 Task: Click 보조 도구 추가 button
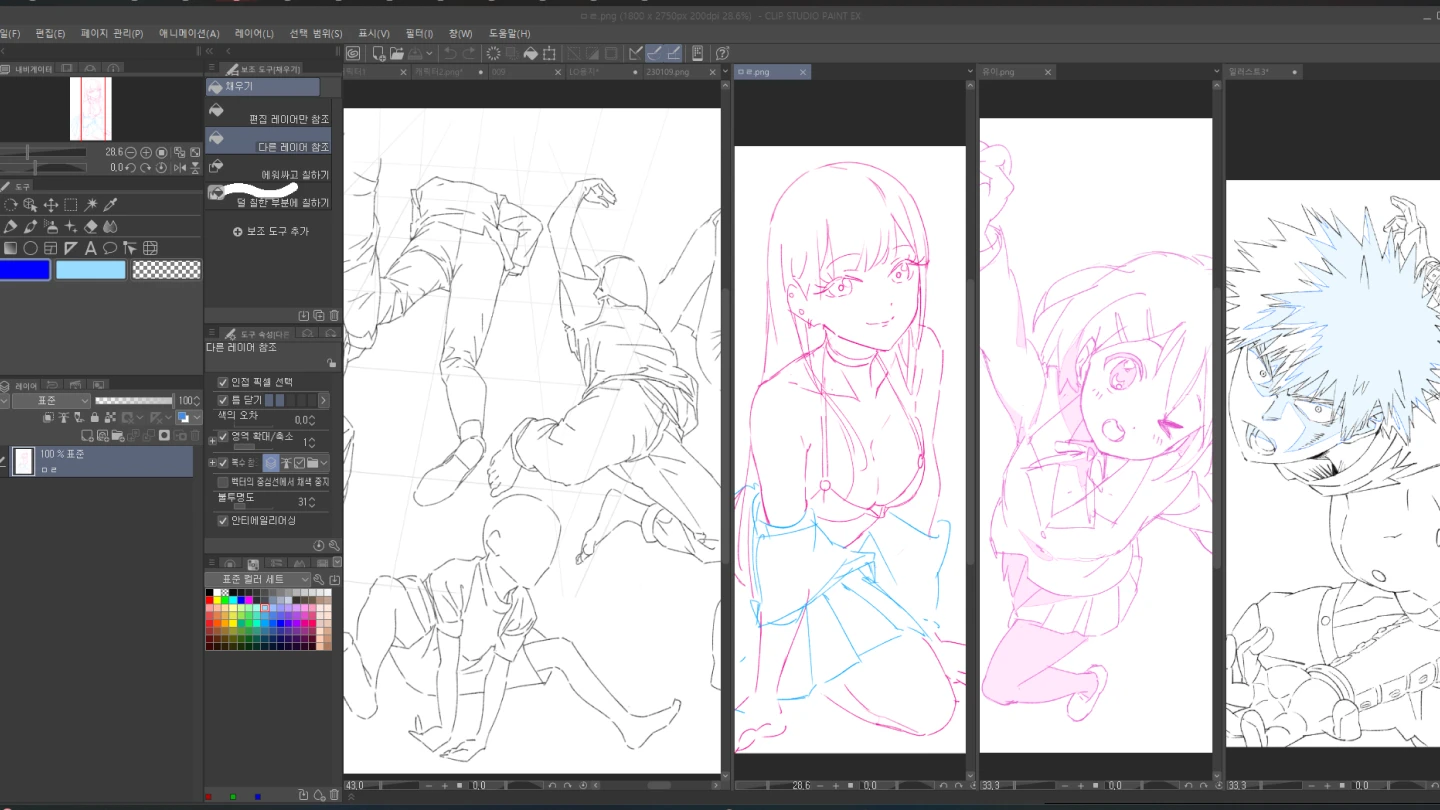[271, 231]
